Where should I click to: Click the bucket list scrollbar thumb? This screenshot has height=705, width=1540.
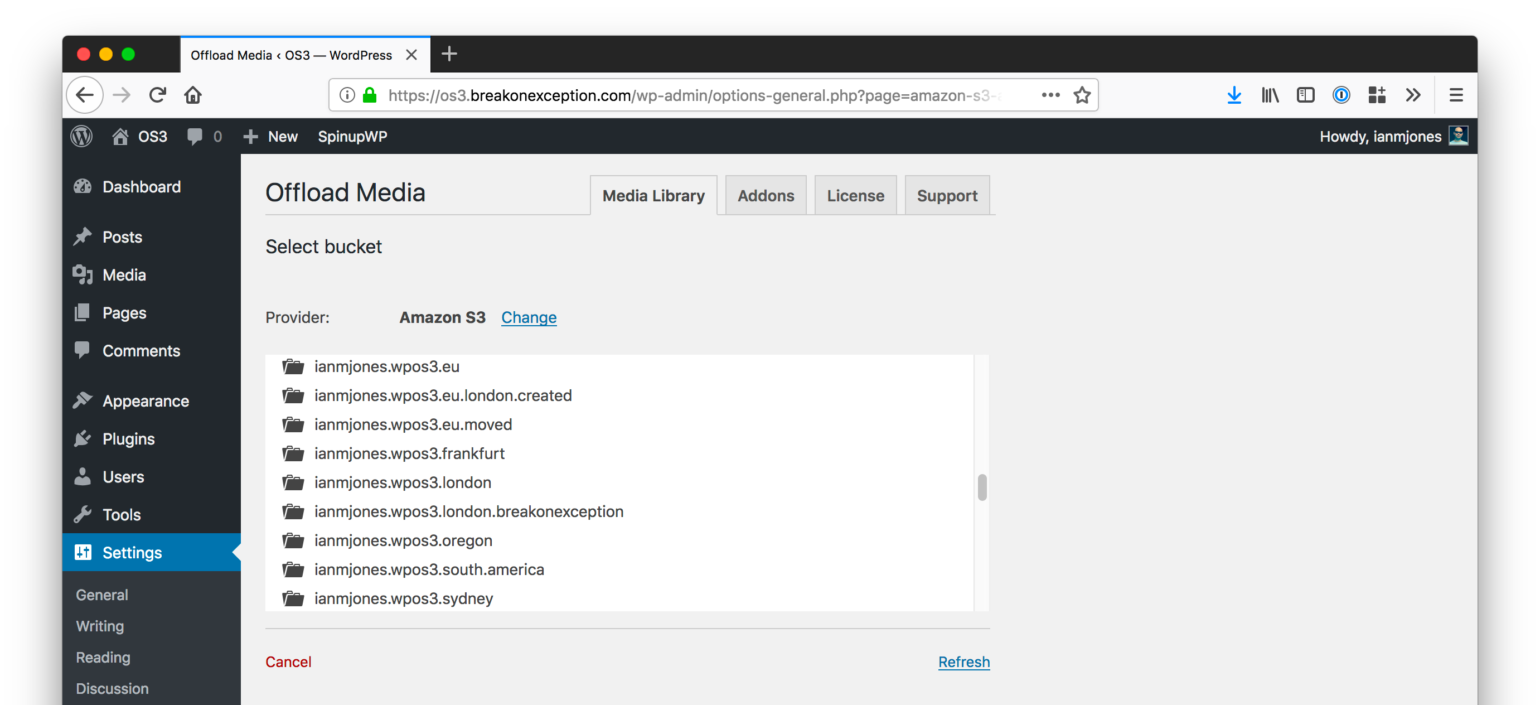coord(982,488)
